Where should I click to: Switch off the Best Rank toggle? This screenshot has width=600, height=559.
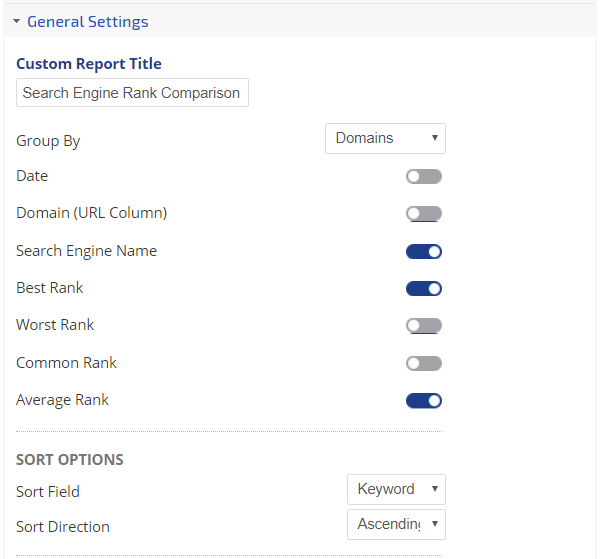424,289
